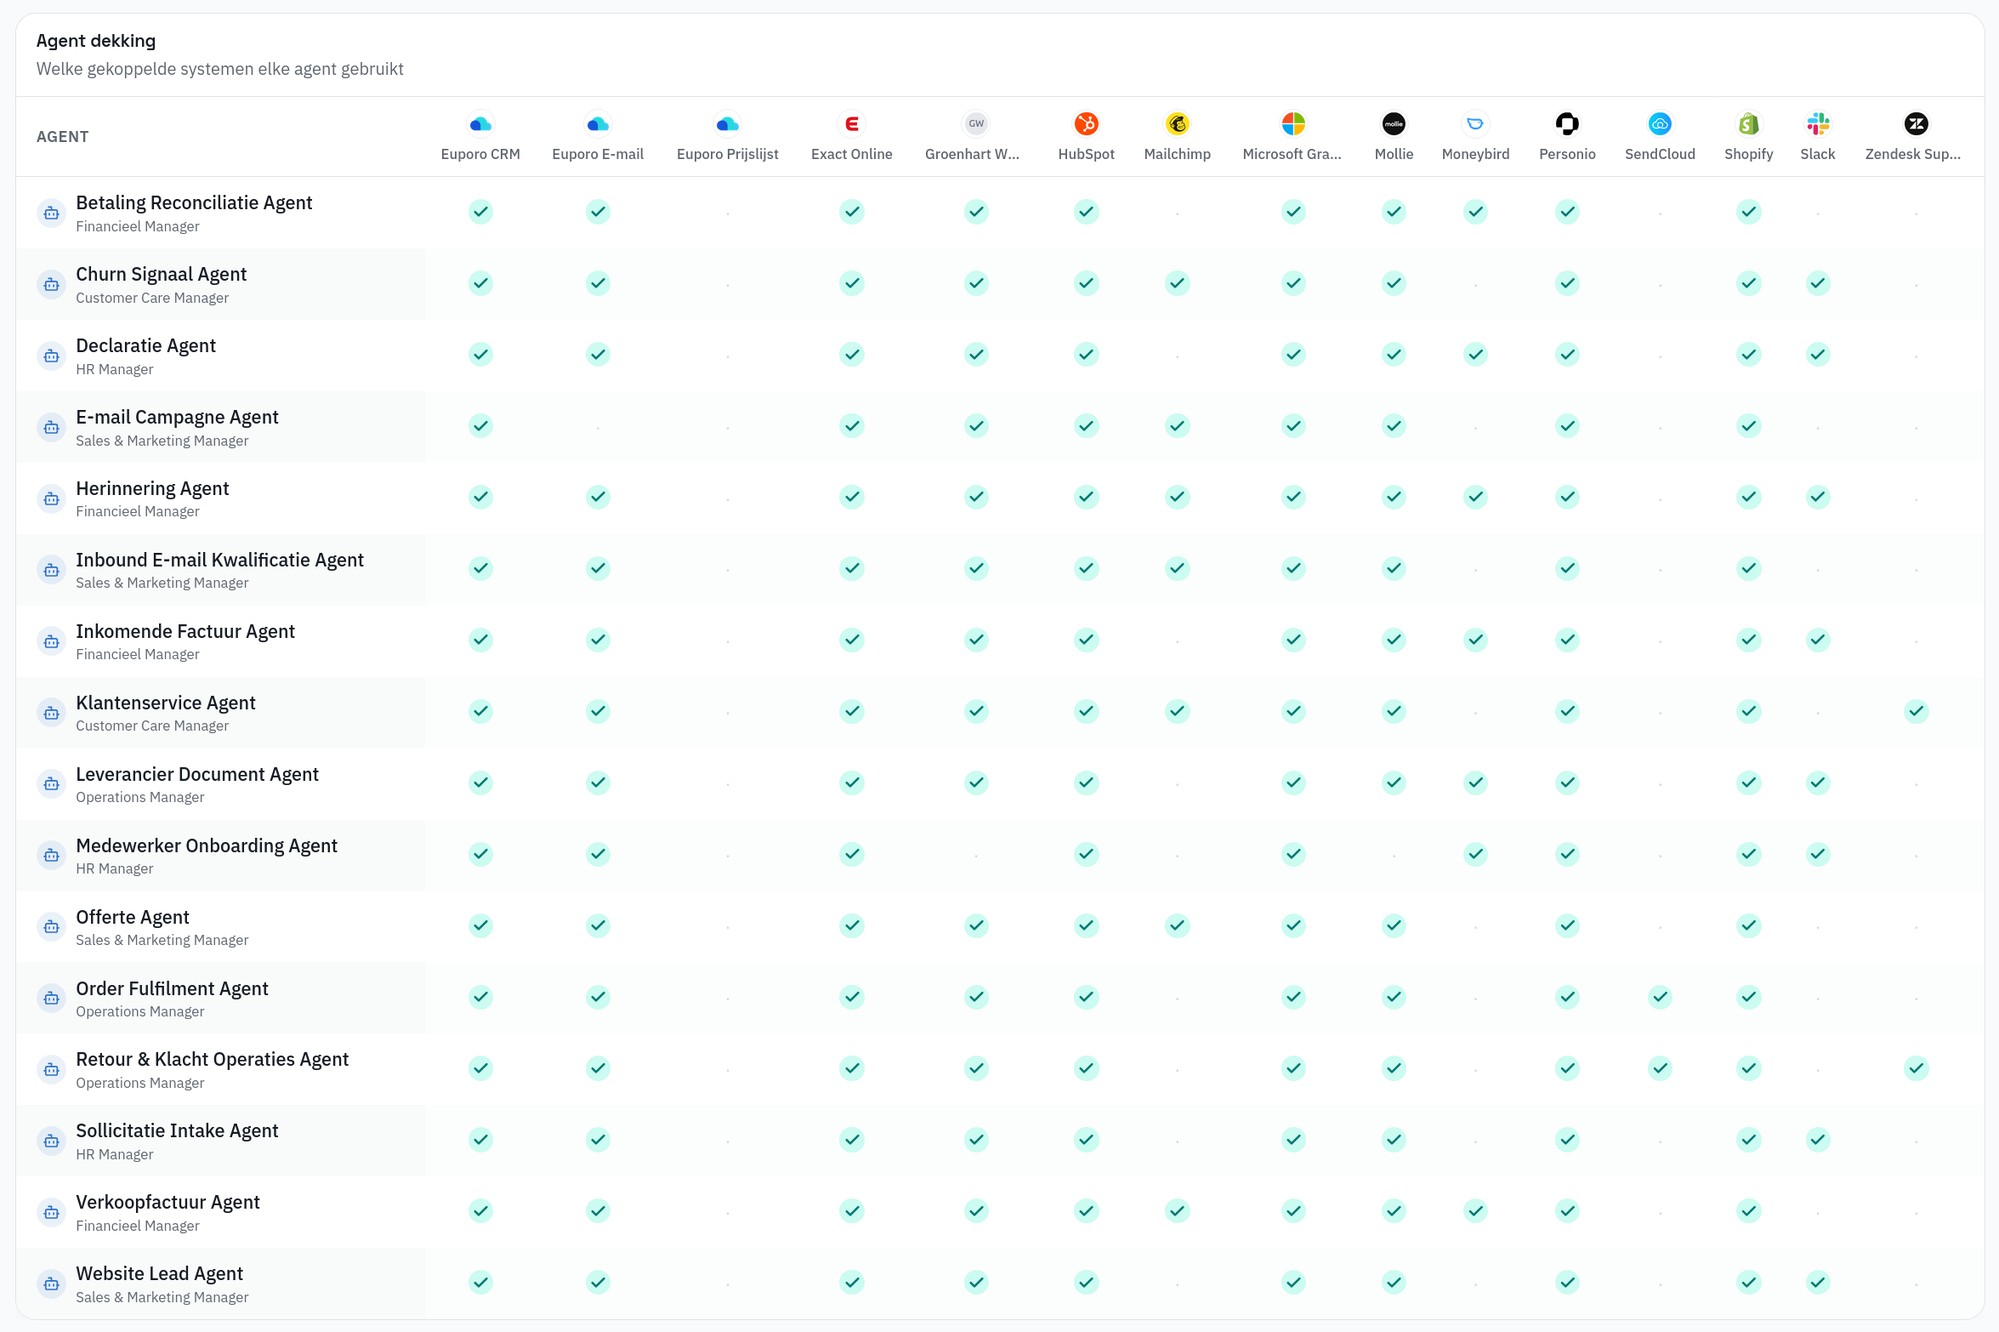This screenshot has height=1332, width=1999.
Task: Click the HubSpot logo icon
Action: pos(1086,124)
